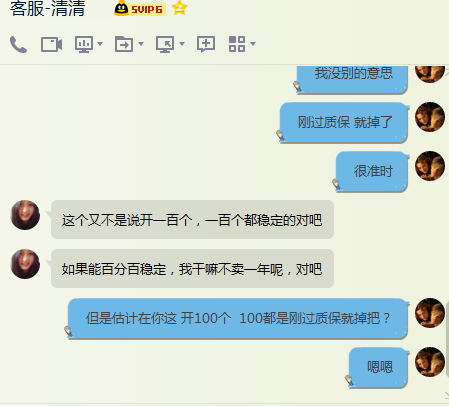The image size is (449, 406).
Task: Click the send file folder icon
Action: click(124, 44)
